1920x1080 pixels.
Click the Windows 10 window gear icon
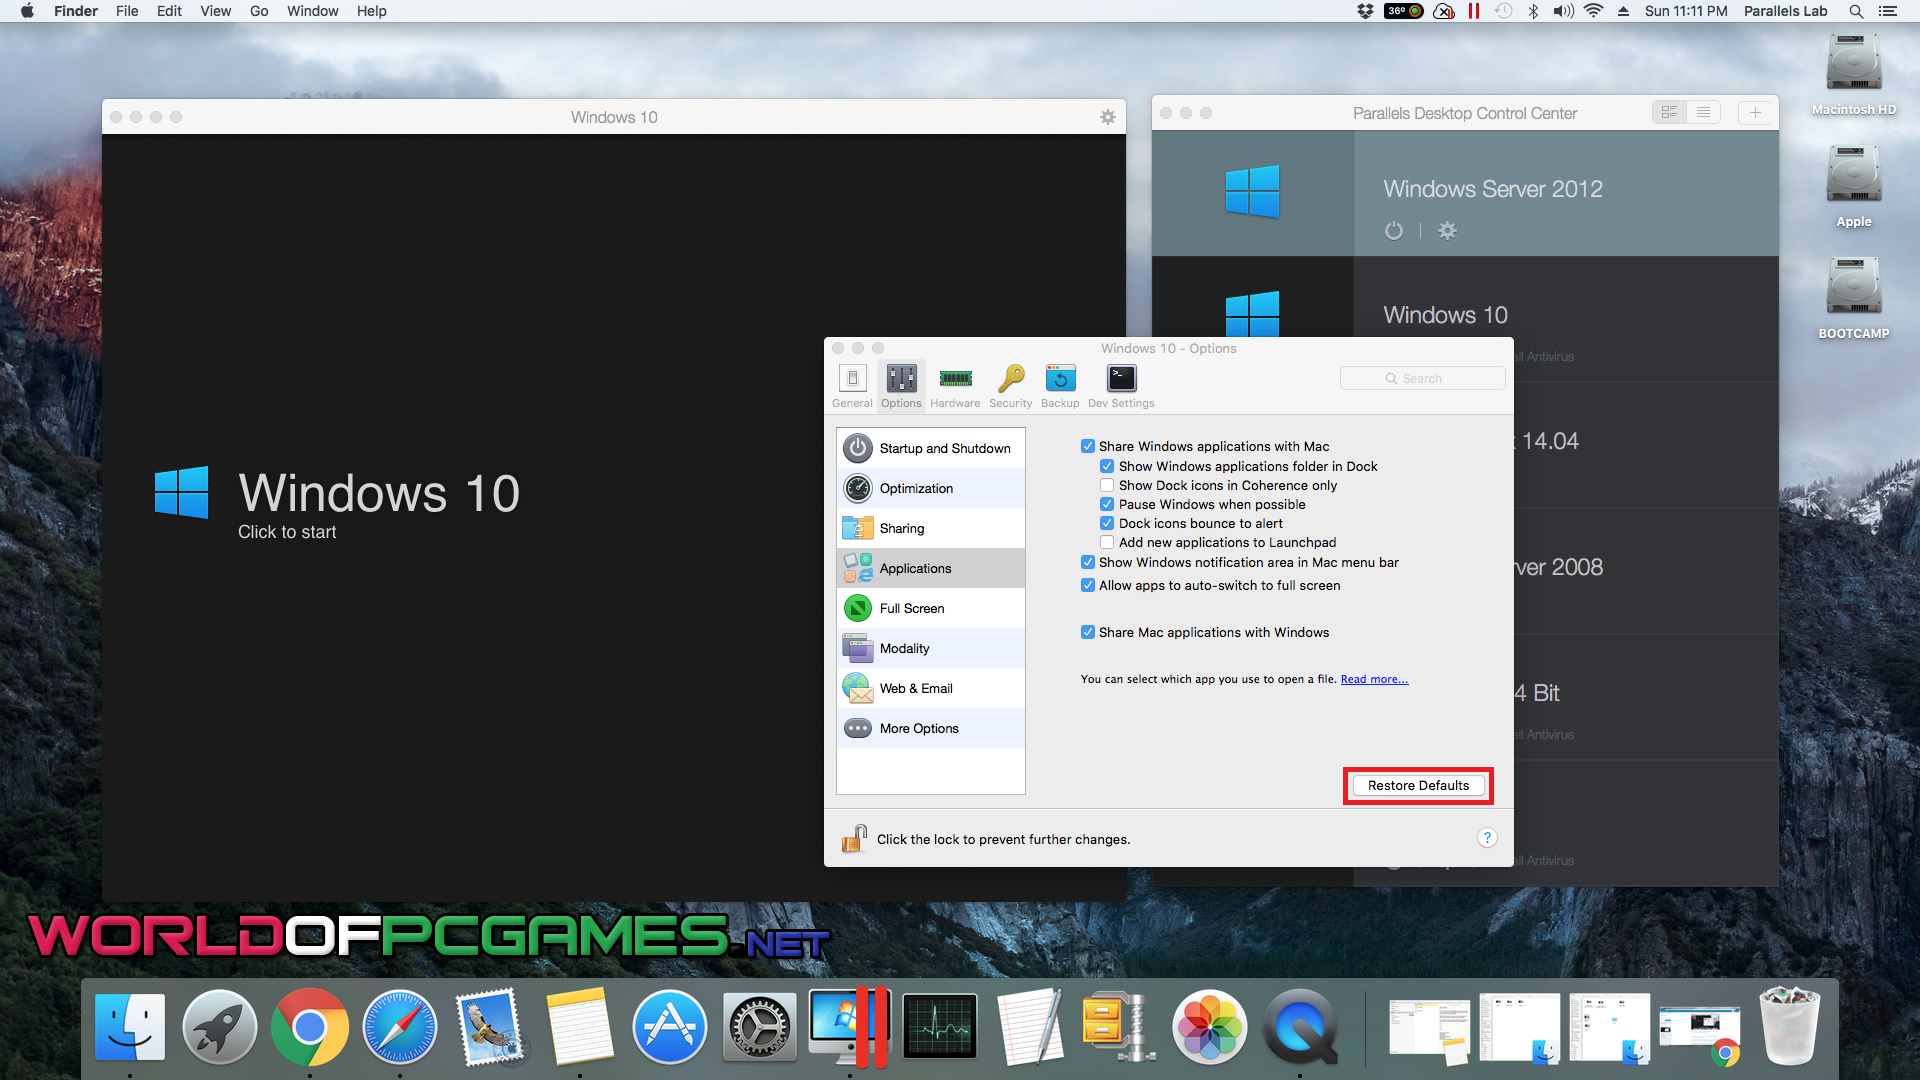pos(1107,117)
